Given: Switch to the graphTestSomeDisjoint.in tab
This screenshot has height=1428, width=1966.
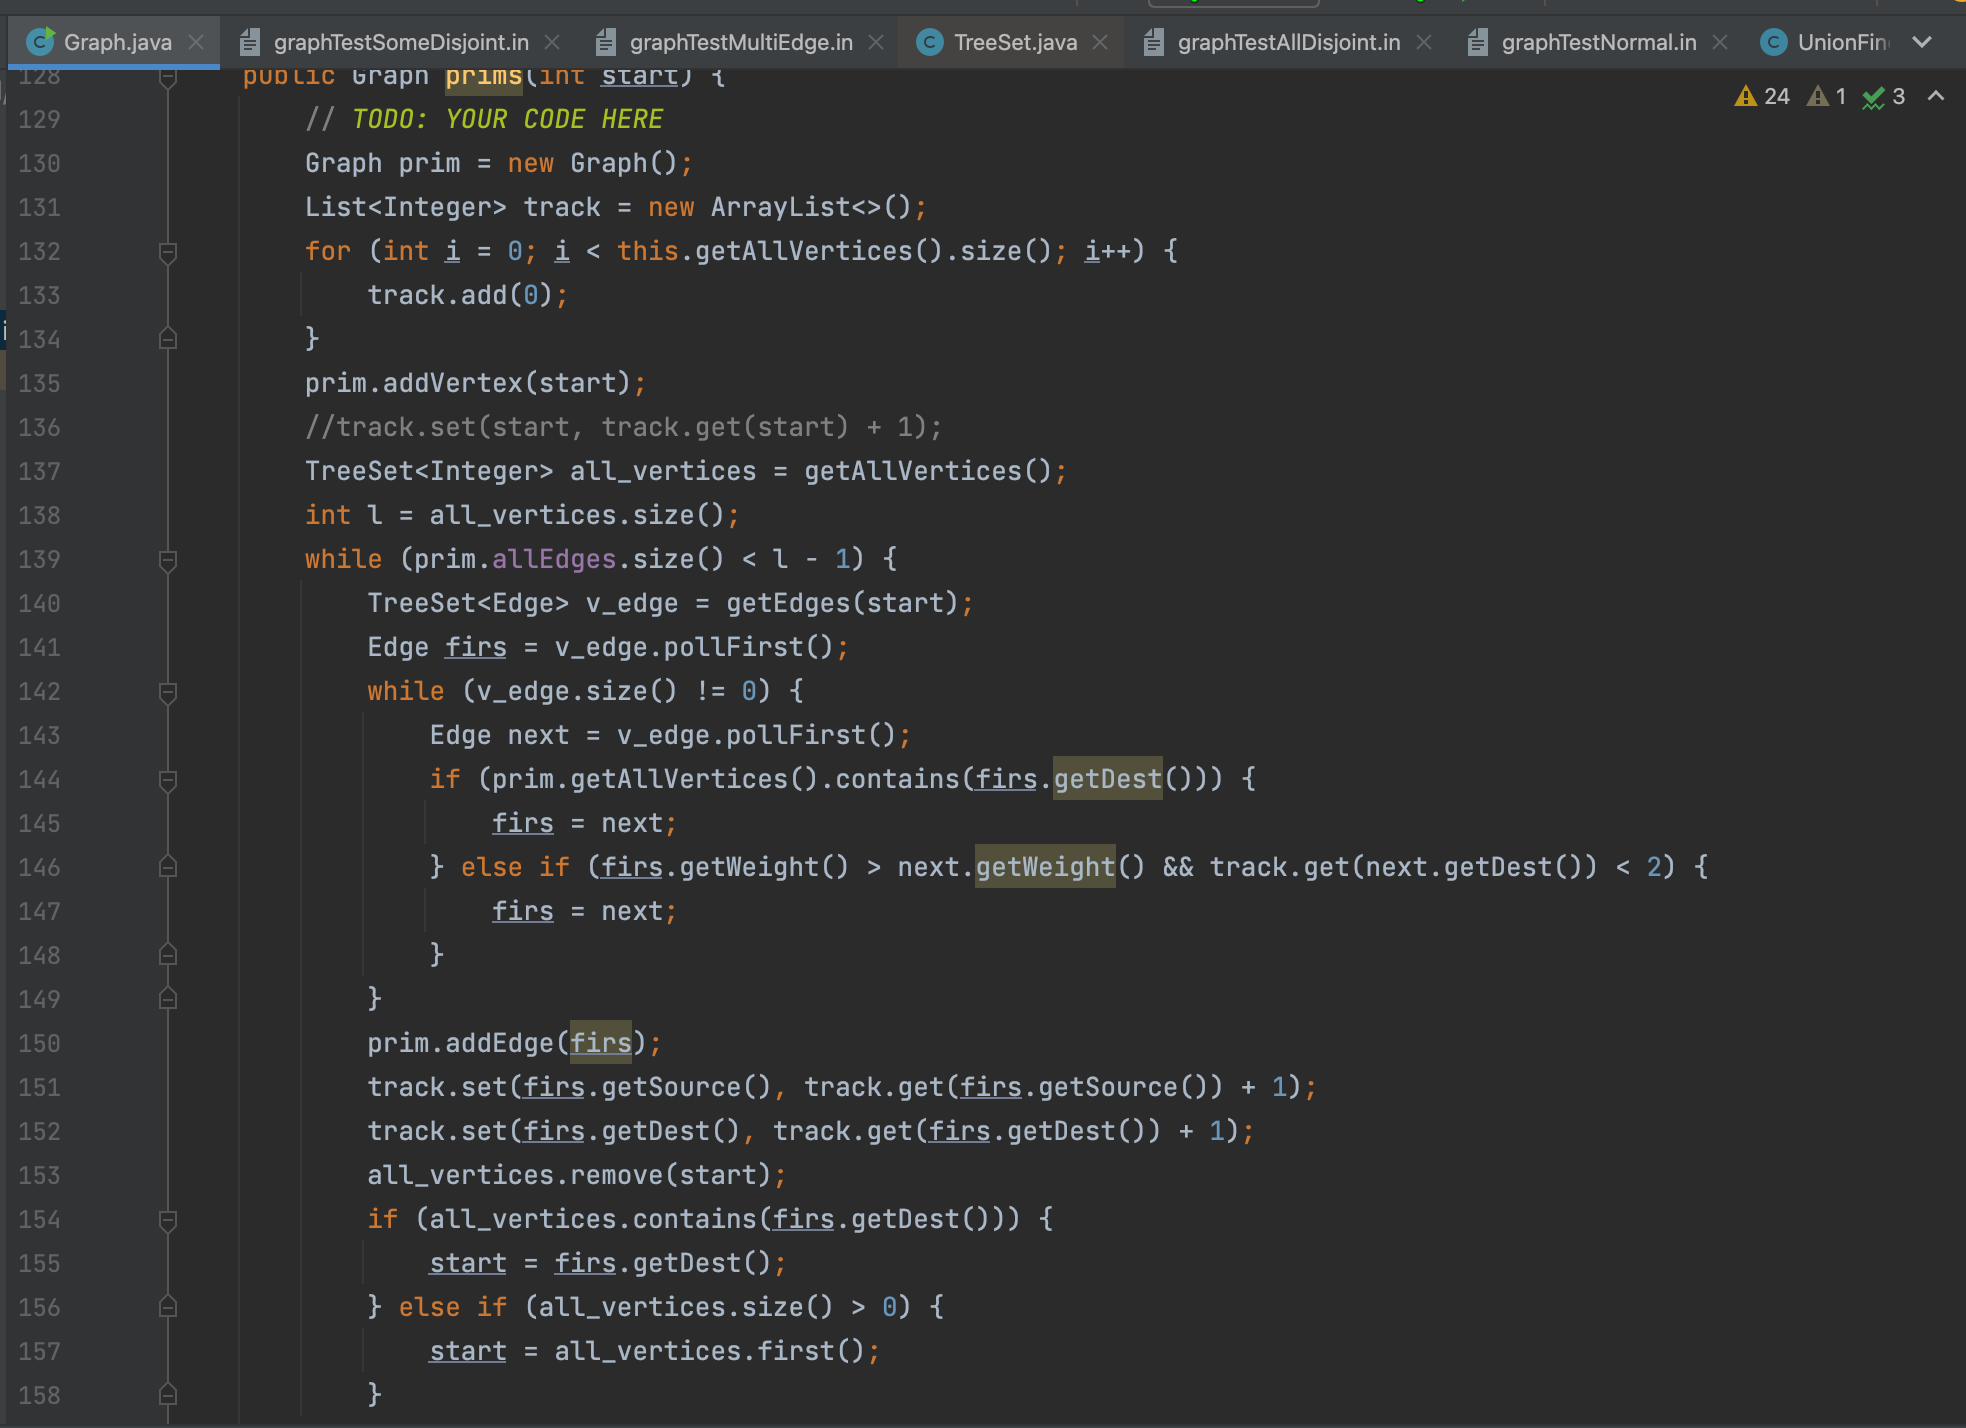Looking at the screenshot, I should coord(400,42).
